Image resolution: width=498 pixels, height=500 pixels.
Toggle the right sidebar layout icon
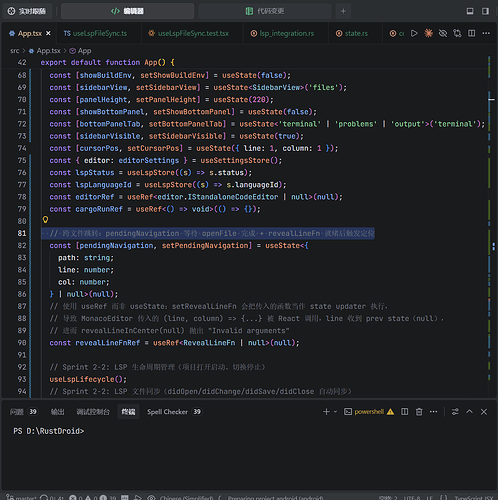point(485,11)
